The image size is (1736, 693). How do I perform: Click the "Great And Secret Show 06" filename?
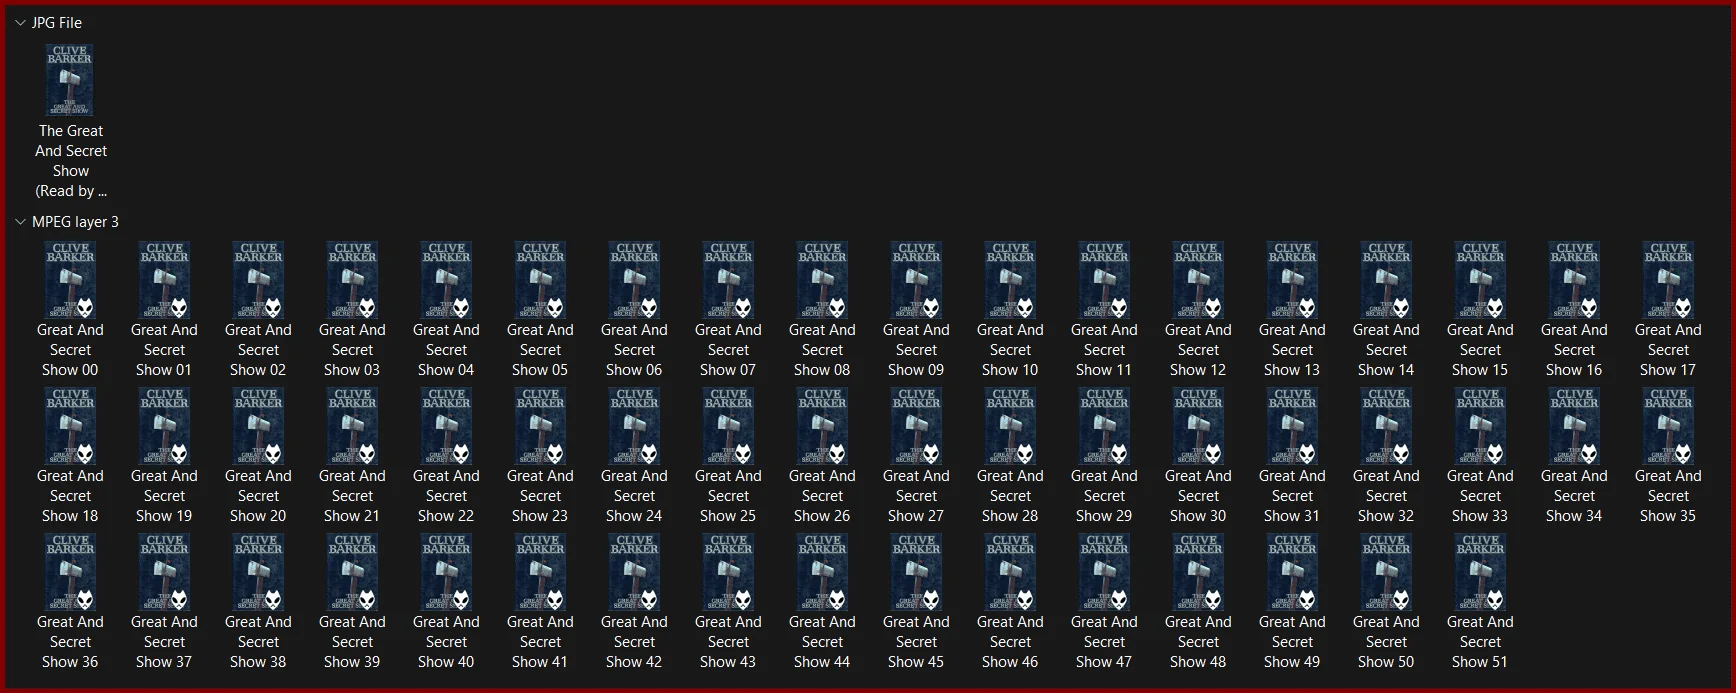(634, 350)
